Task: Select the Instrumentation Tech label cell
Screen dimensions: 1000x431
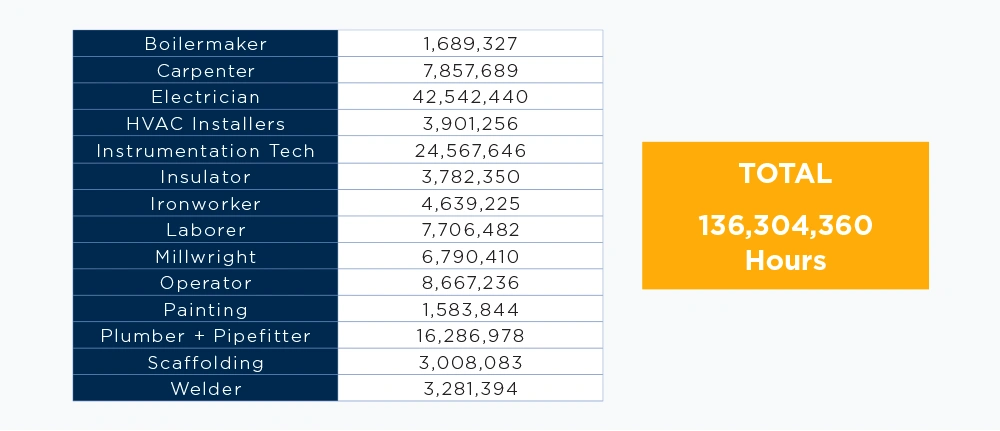Action: coord(205,150)
